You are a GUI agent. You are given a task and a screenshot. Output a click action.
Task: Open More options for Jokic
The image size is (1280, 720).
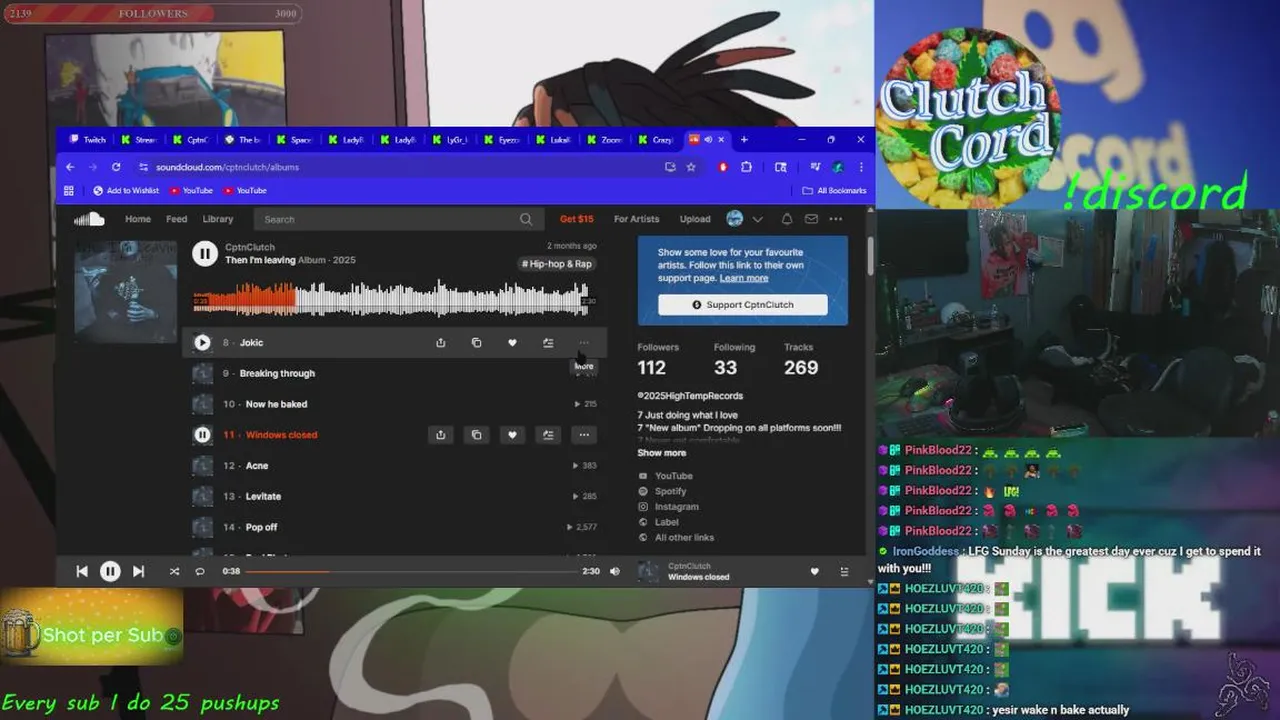click(584, 343)
